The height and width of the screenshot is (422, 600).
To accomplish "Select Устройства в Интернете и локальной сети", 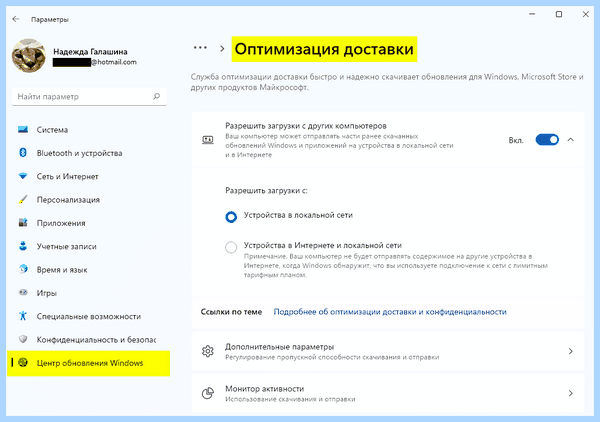I will [231, 247].
